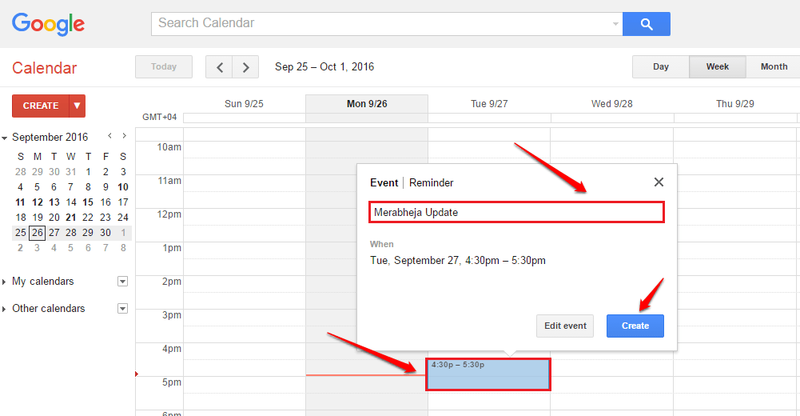The width and height of the screenshot is (800, 416).
Task: Go to previous week arrow
Action: [x=219, y=67]
